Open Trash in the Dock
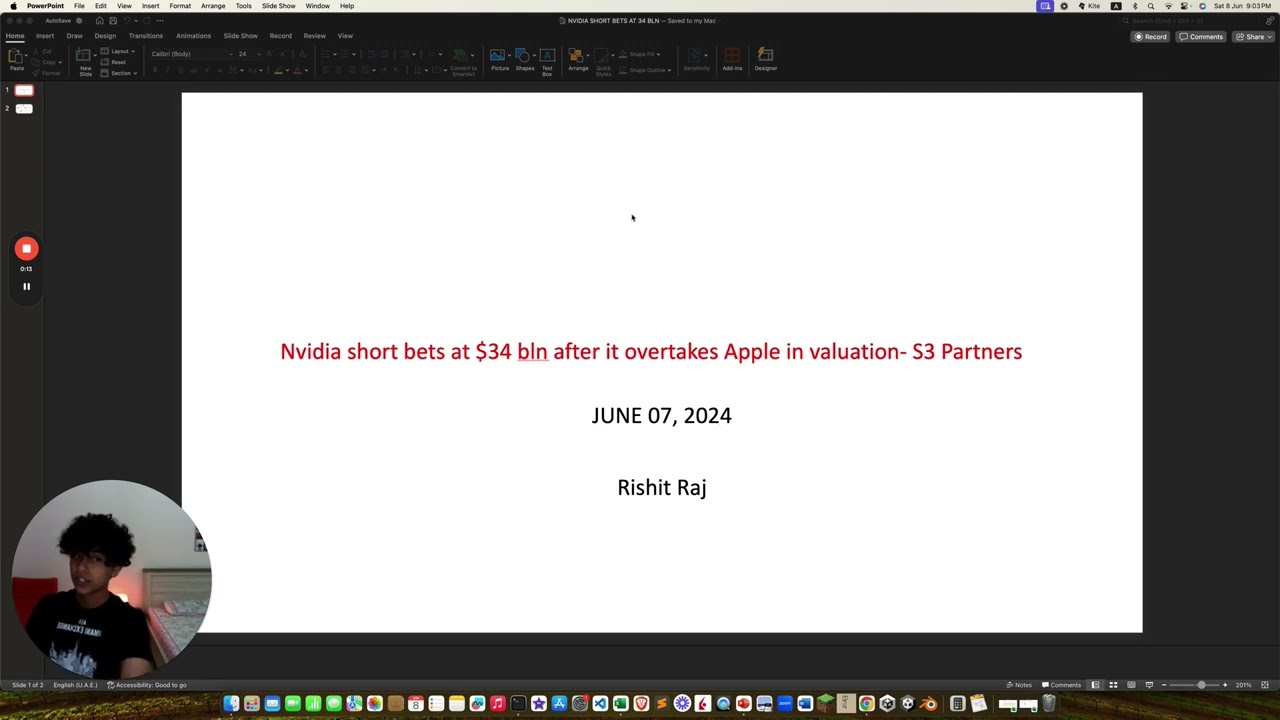 pyautogui.click(x=1049, y=704)
